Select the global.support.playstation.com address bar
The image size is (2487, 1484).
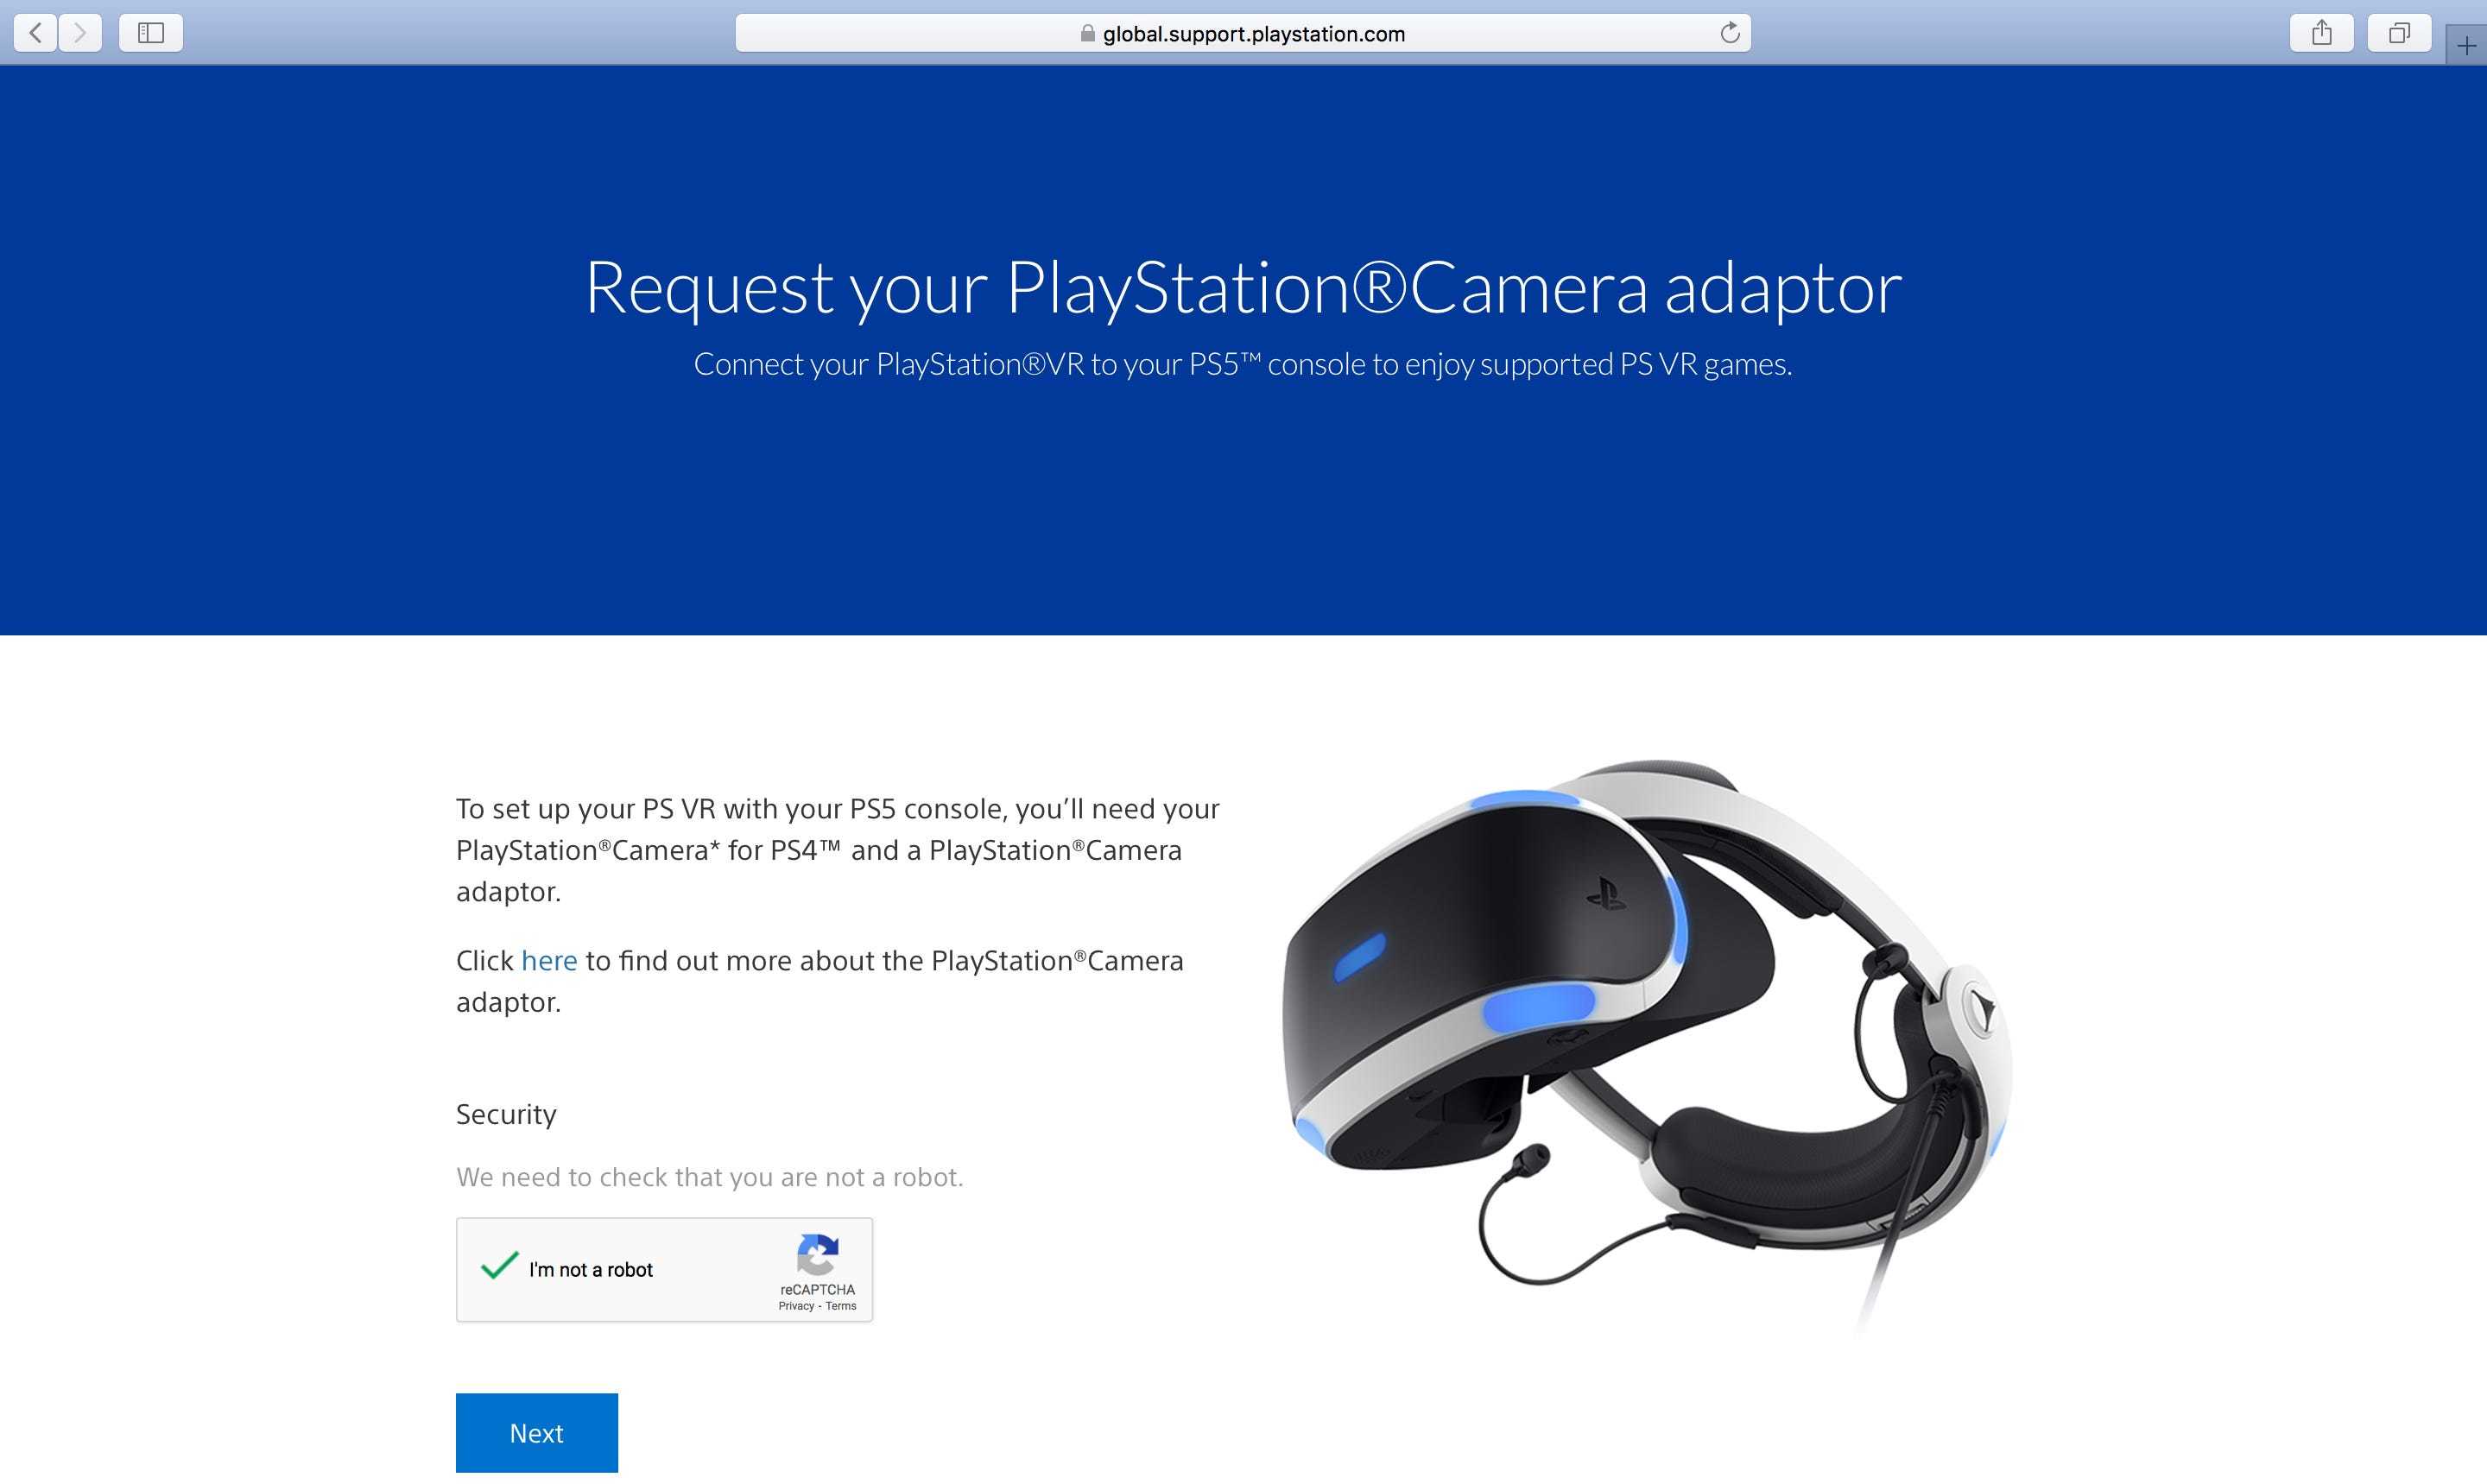[x=1242, y=34]
